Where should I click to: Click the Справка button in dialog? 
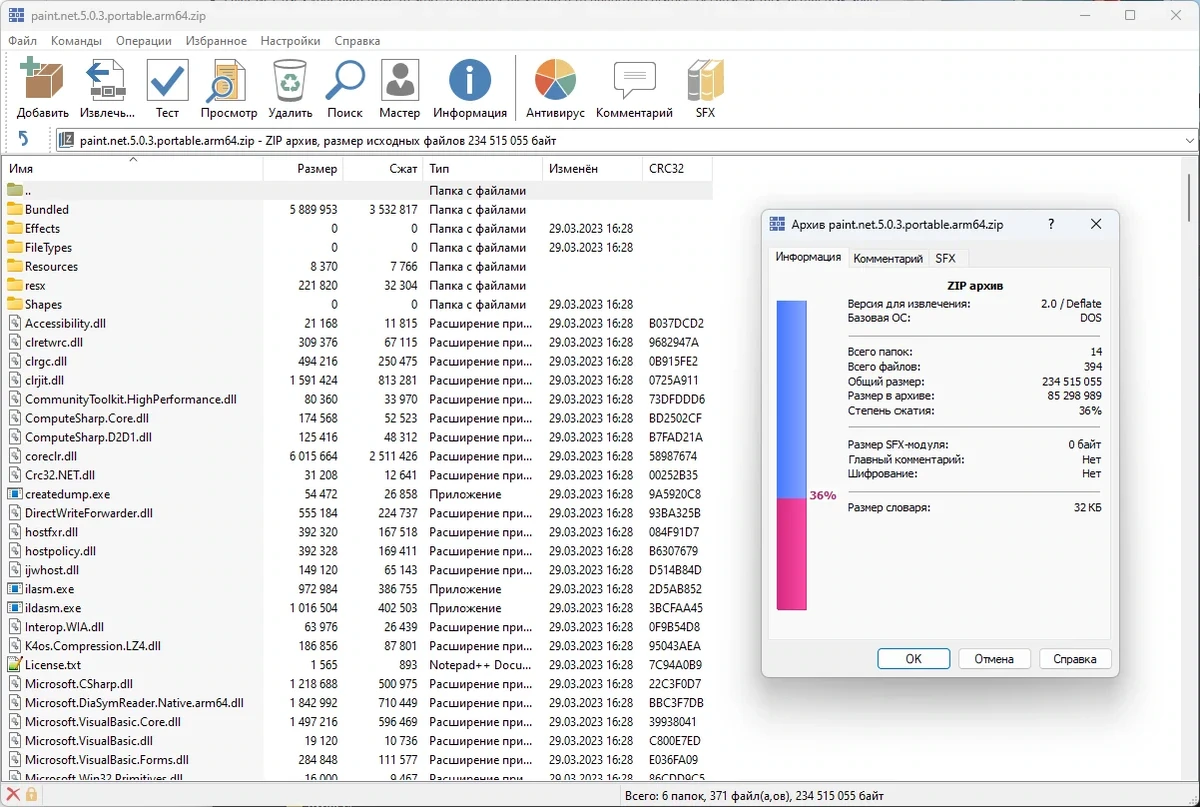(1076, 659)
